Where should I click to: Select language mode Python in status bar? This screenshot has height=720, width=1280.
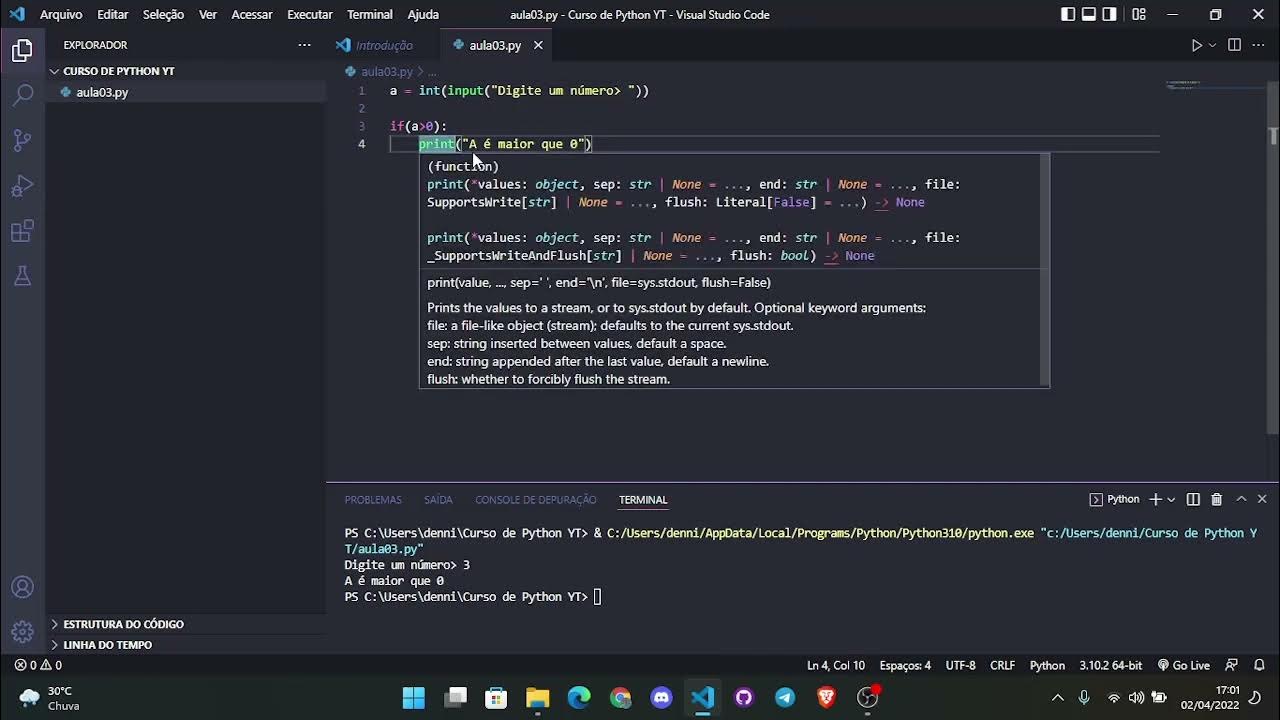pyautogui.click(x=1047, y=665)
